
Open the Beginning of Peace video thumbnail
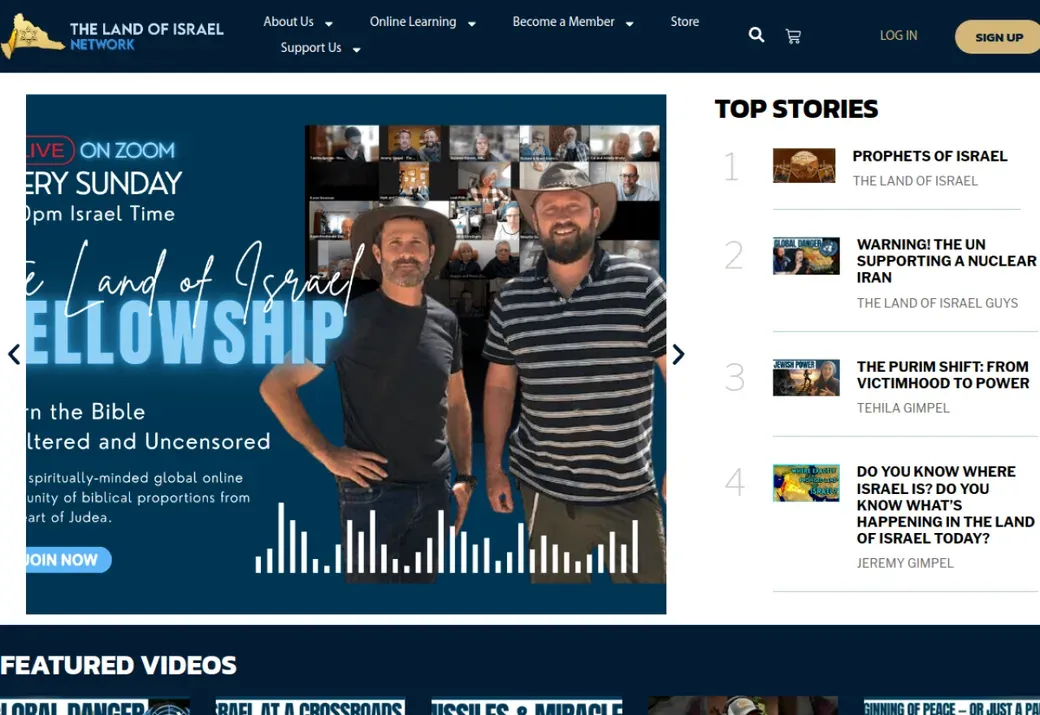952,706
